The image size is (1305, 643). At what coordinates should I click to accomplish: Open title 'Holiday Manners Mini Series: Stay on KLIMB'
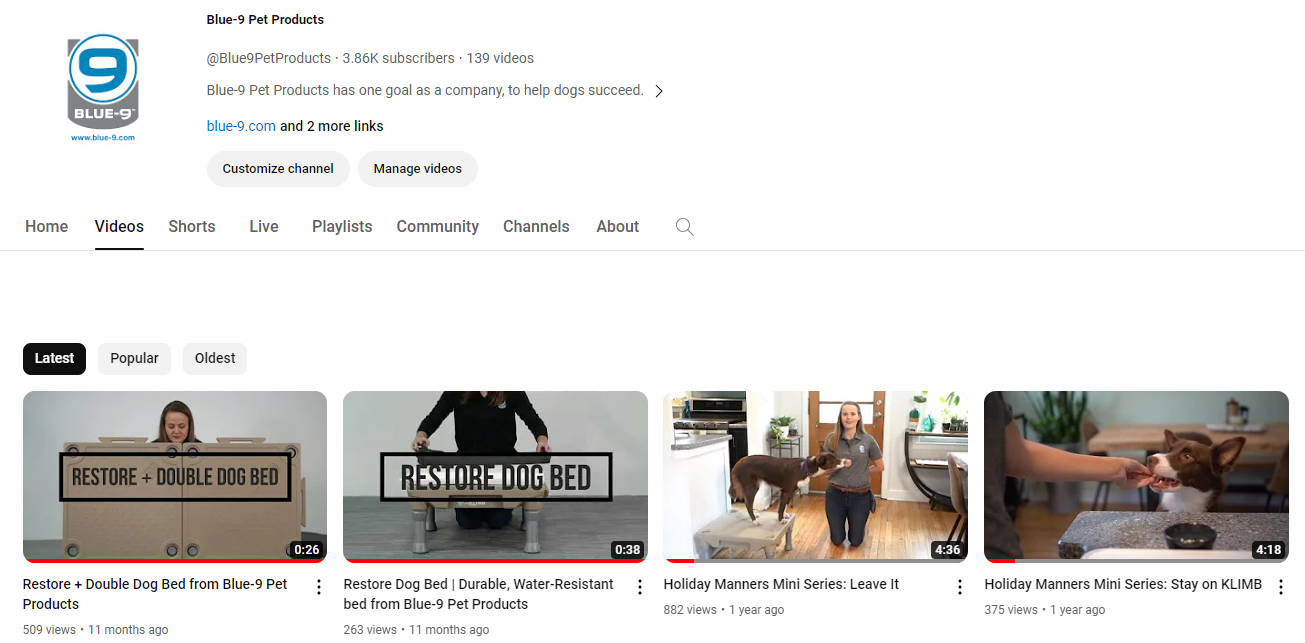pyautogui.click(x=1123, y=584)
